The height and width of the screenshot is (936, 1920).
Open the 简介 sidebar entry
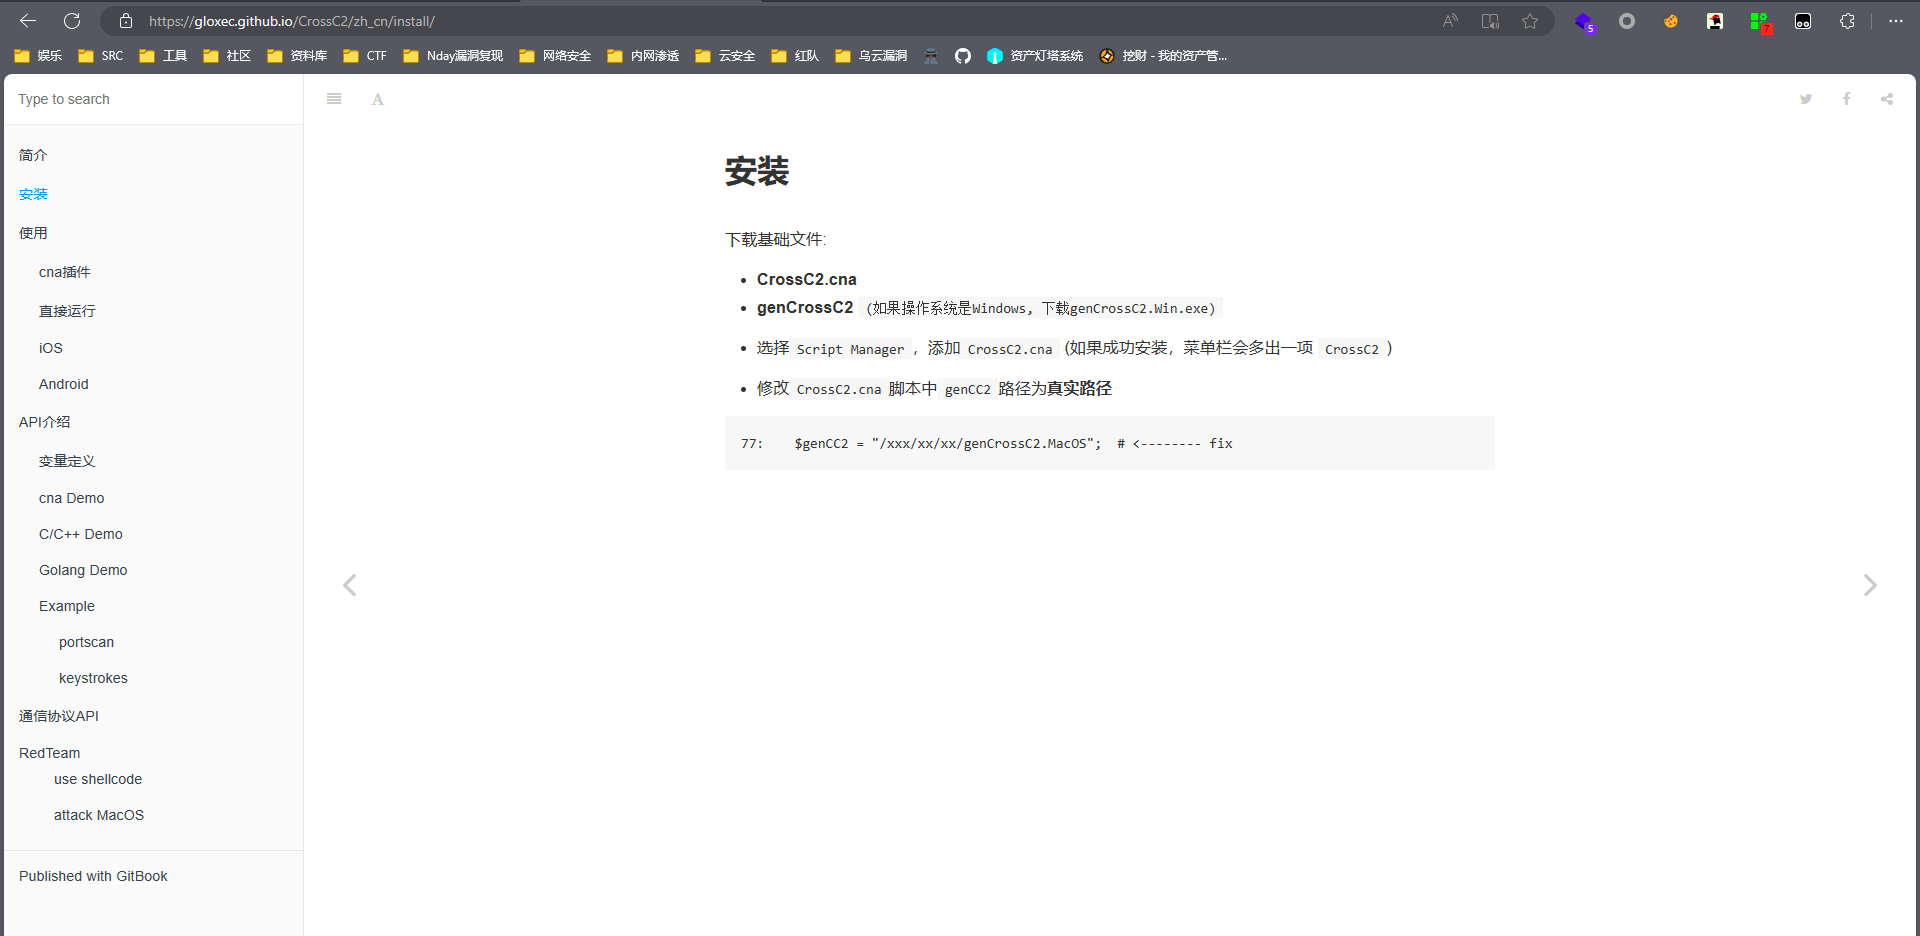(33, 155)
